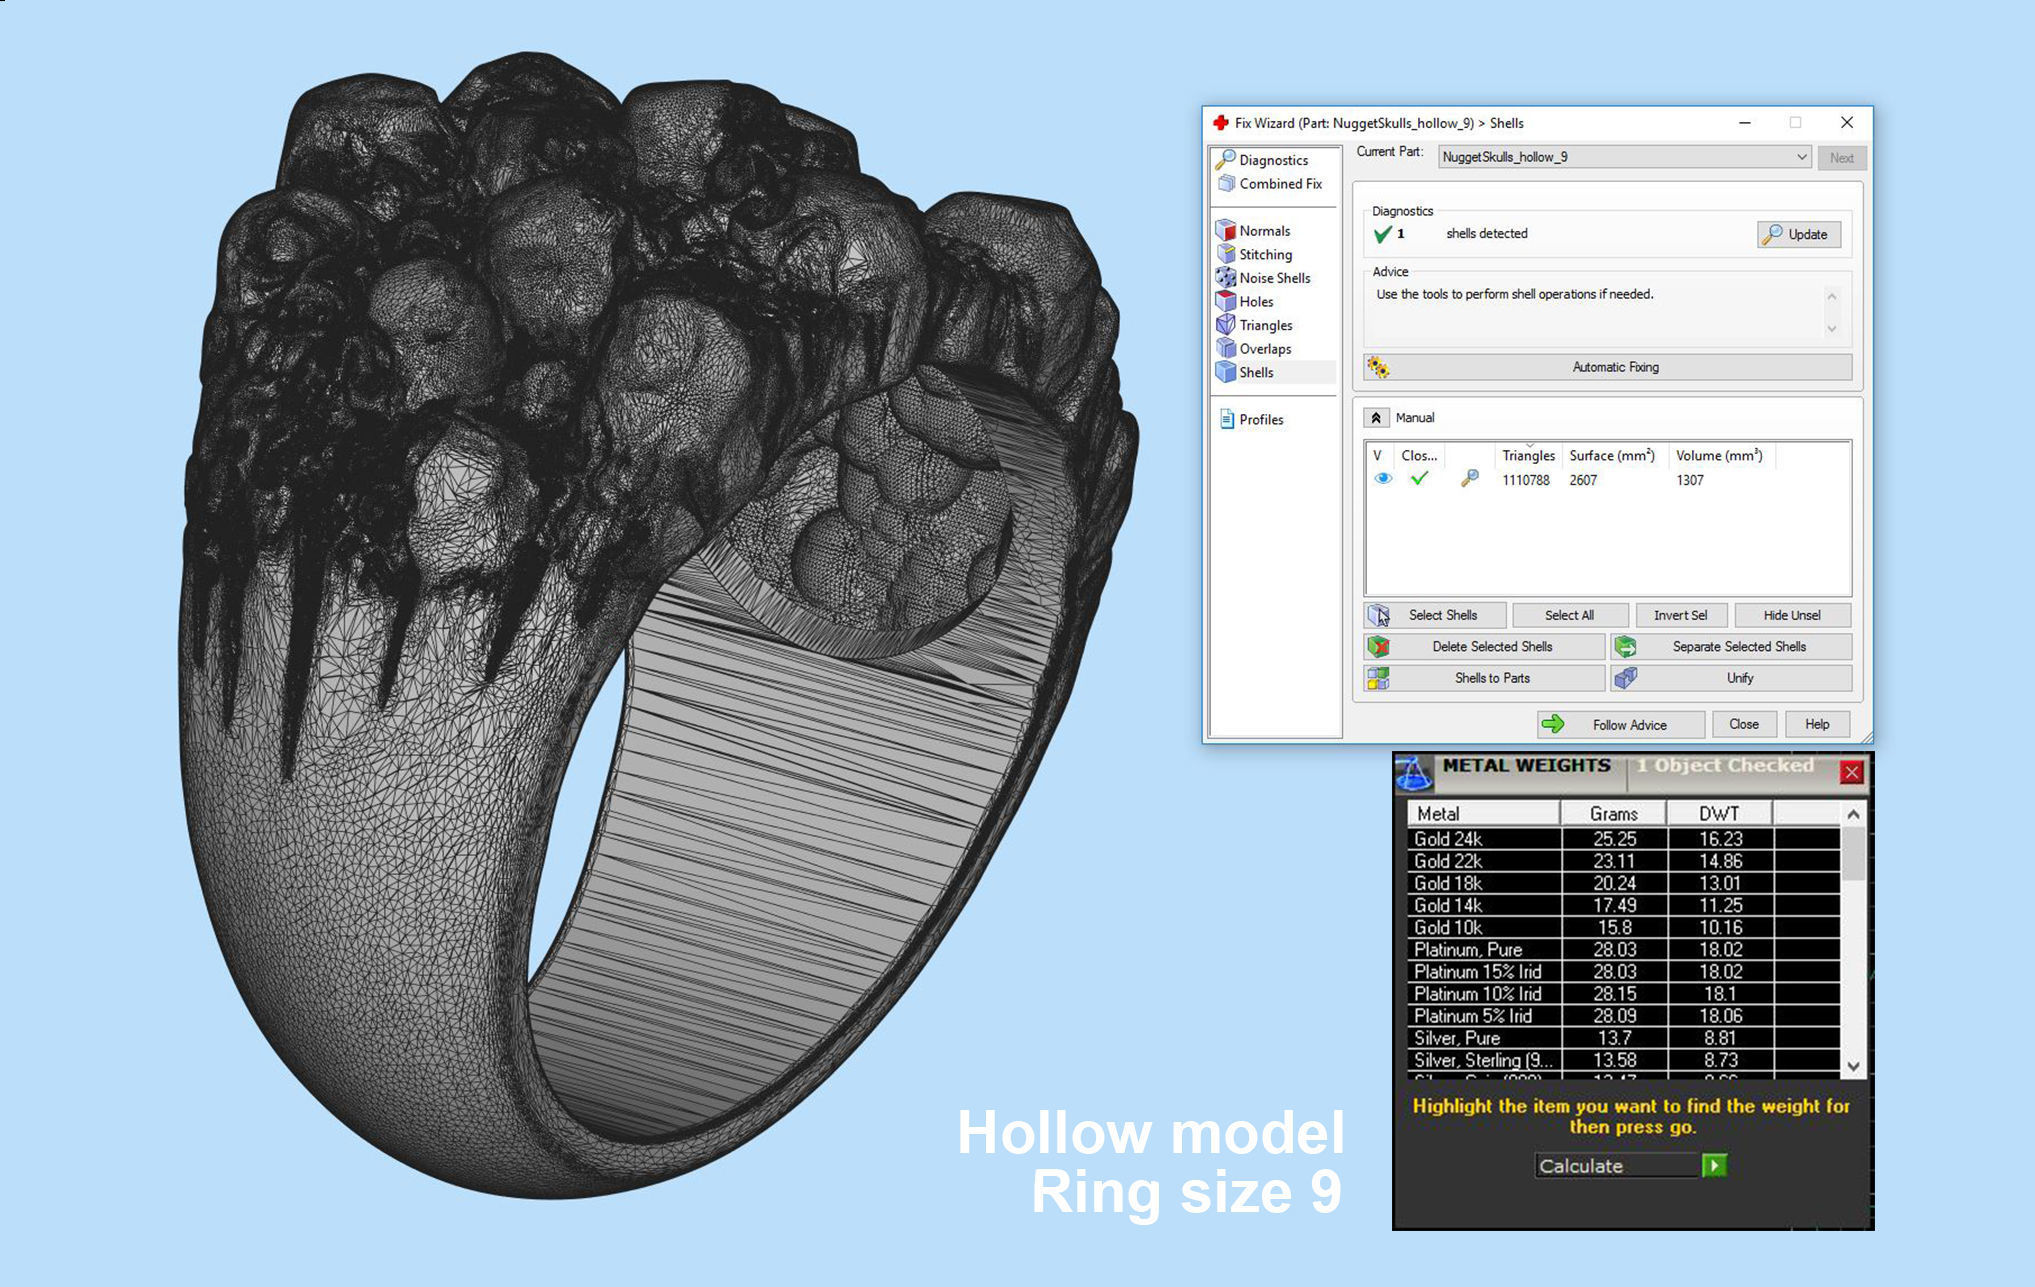Collapse the Manual section
The width and height of the screenshot is (2035, 1287).
1376,418
